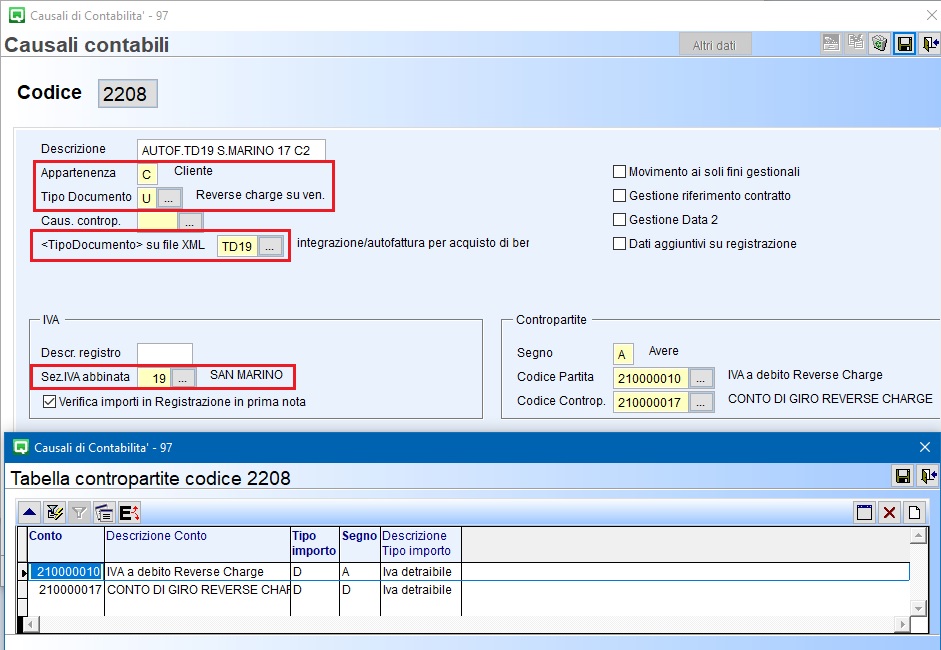Click the XML TipoDocumento field TD19
Screen dimensions: 941x650
pos(238,246)
